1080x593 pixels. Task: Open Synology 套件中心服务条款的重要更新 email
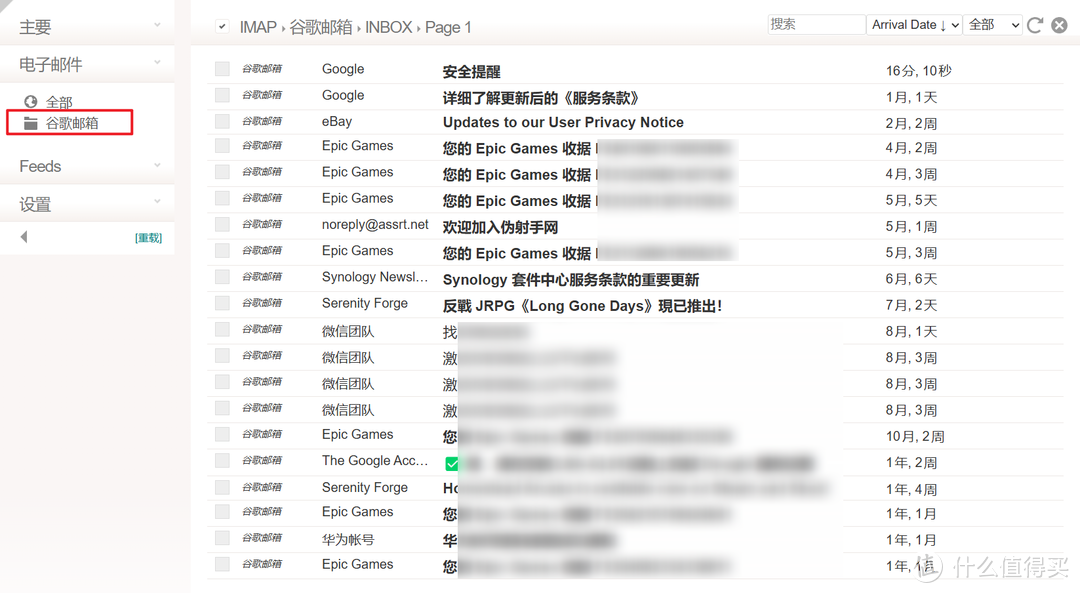pos(571,280)
